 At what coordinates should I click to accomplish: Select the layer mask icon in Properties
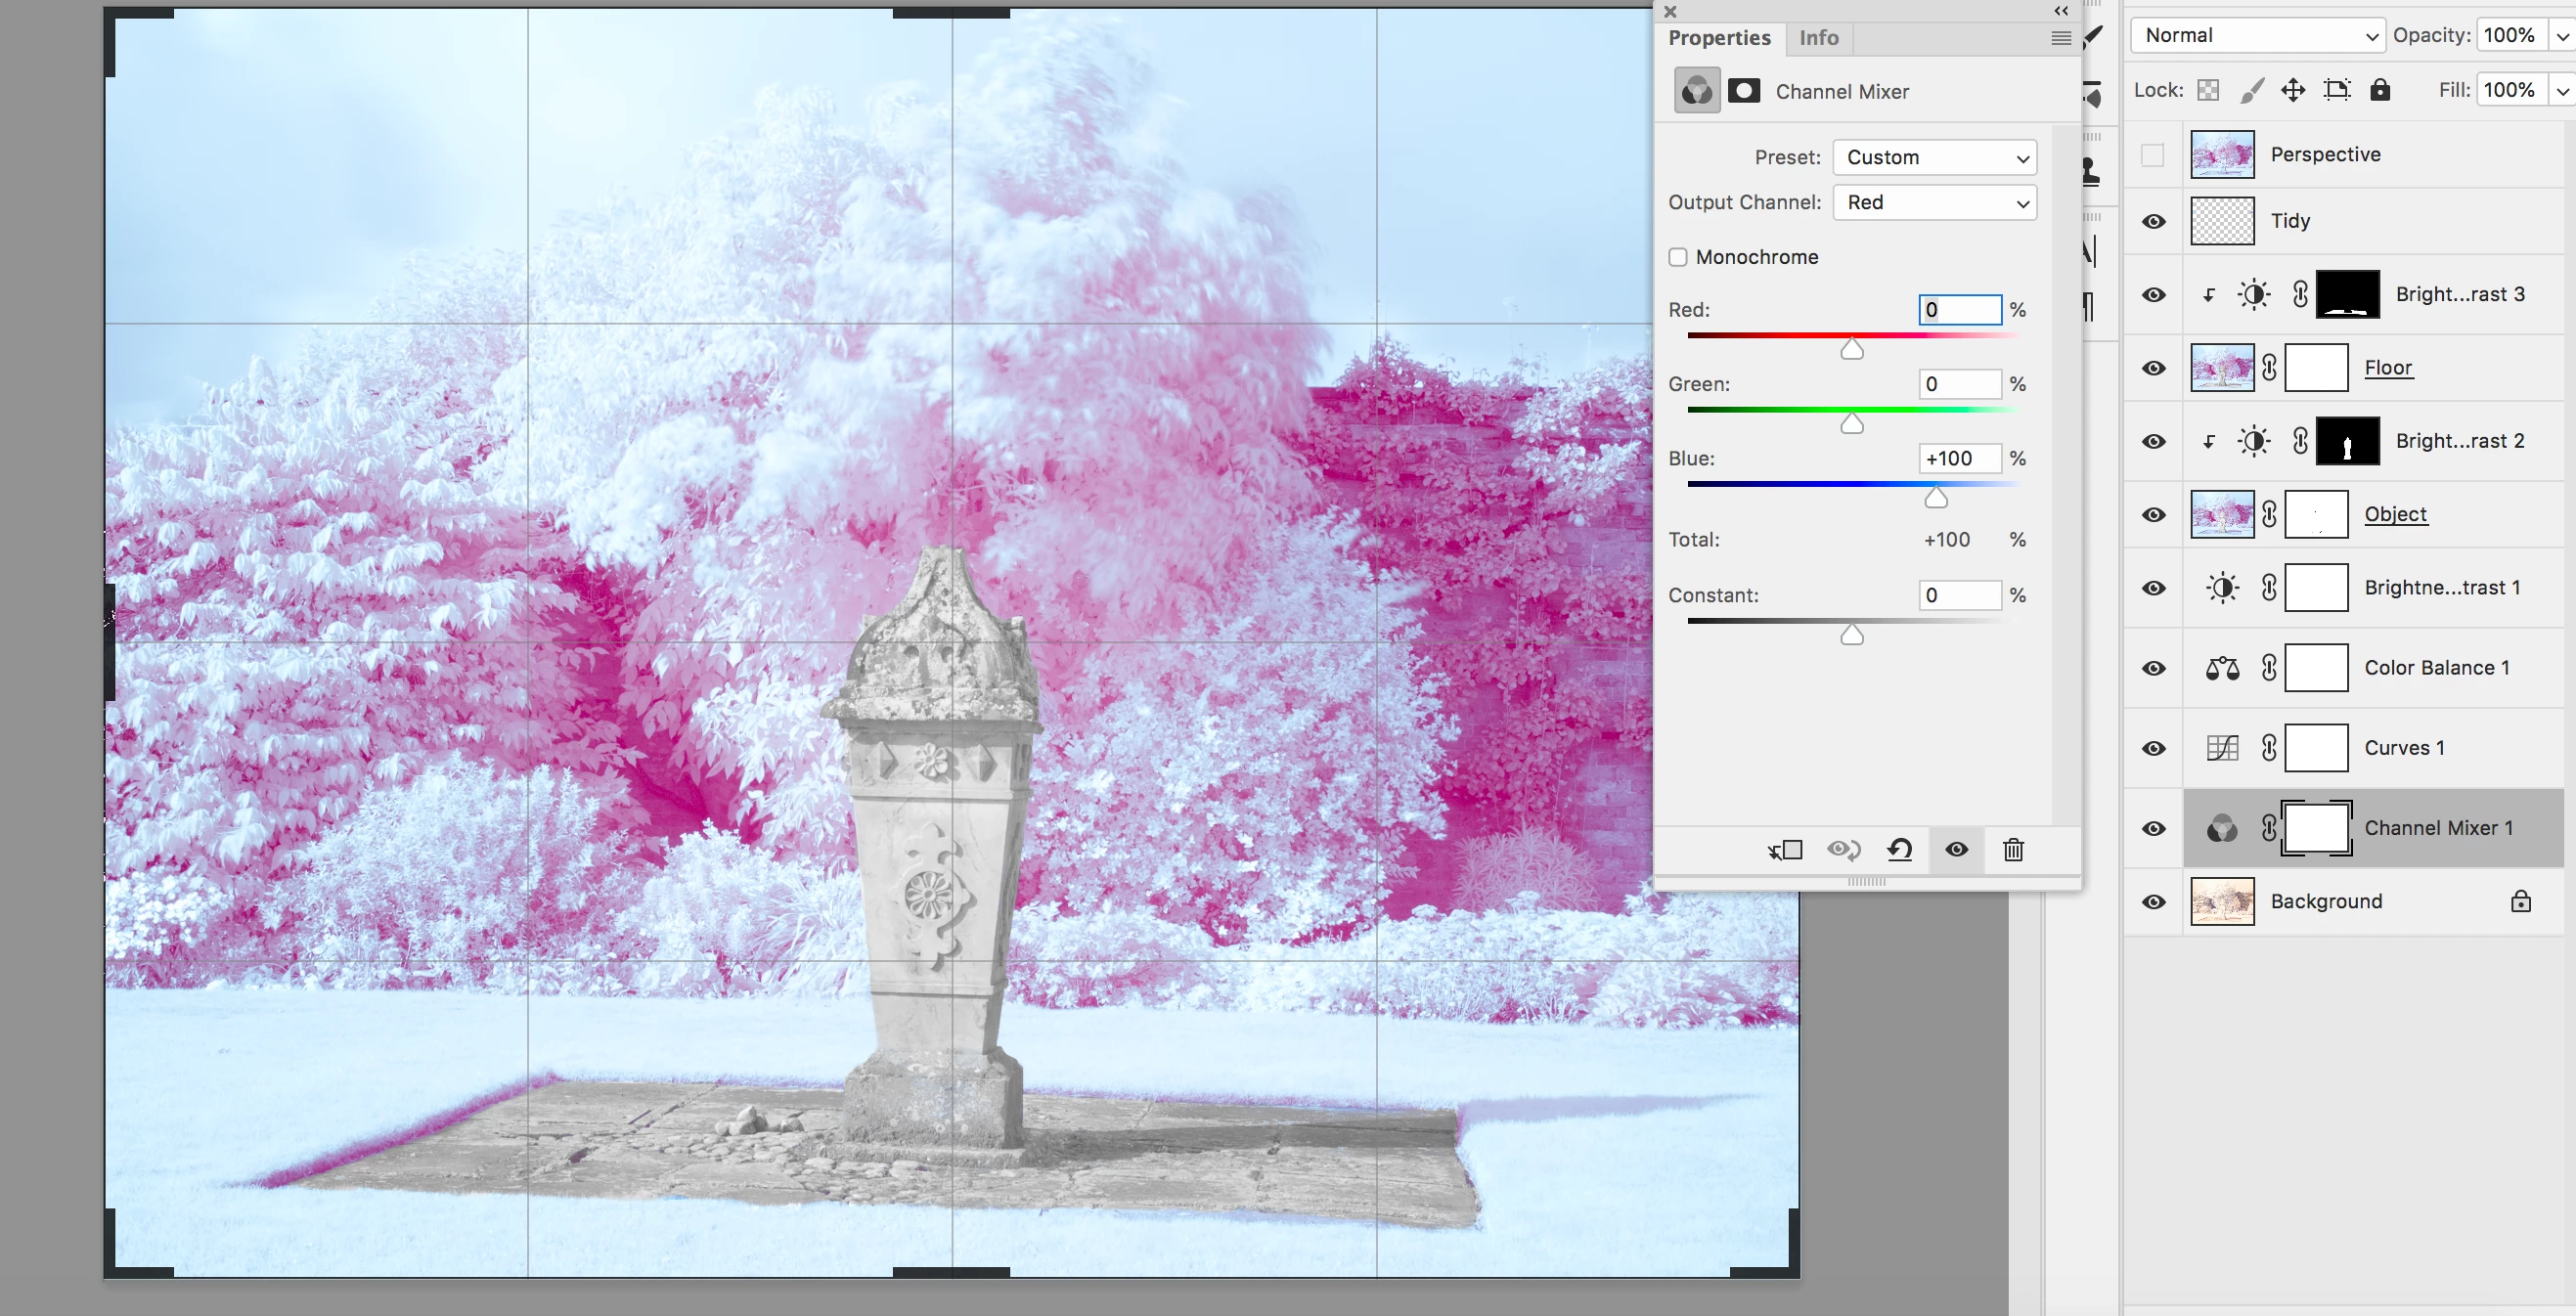click(x=1743, y=91)
